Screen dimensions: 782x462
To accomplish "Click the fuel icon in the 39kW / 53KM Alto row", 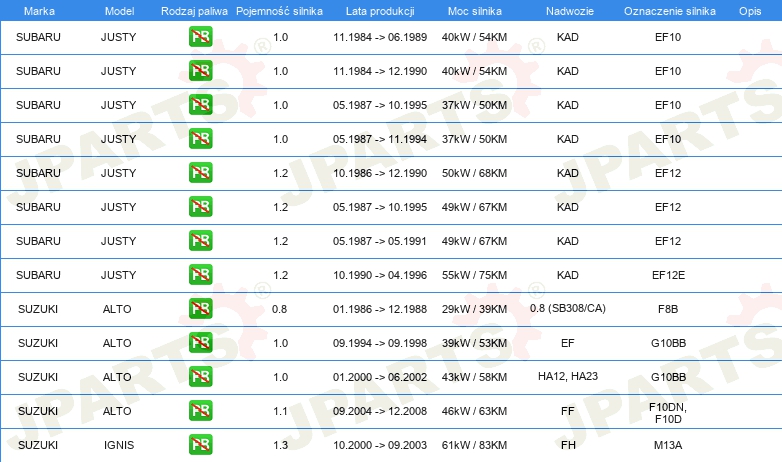I will coord(200,342).
